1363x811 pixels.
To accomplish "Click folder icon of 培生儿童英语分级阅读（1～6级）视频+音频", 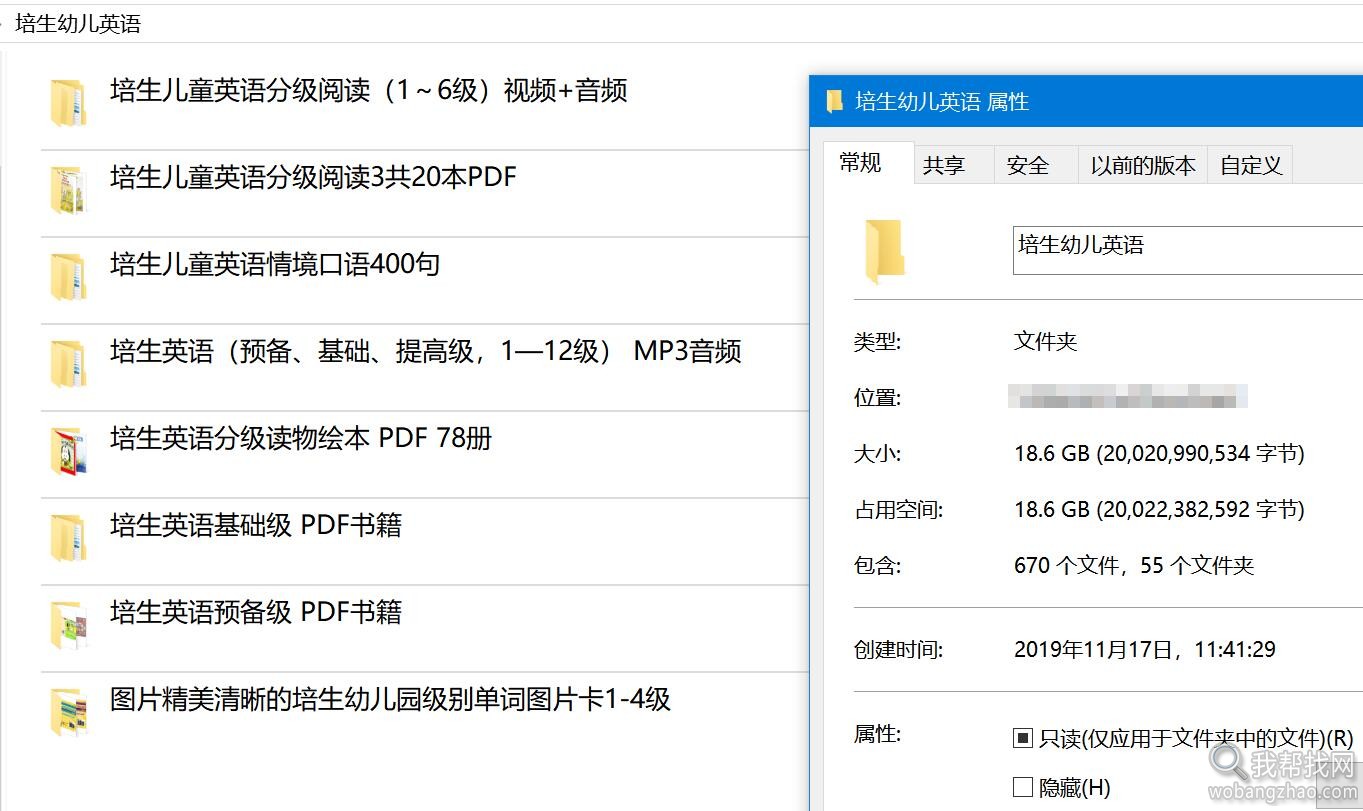I will (68, 104).
